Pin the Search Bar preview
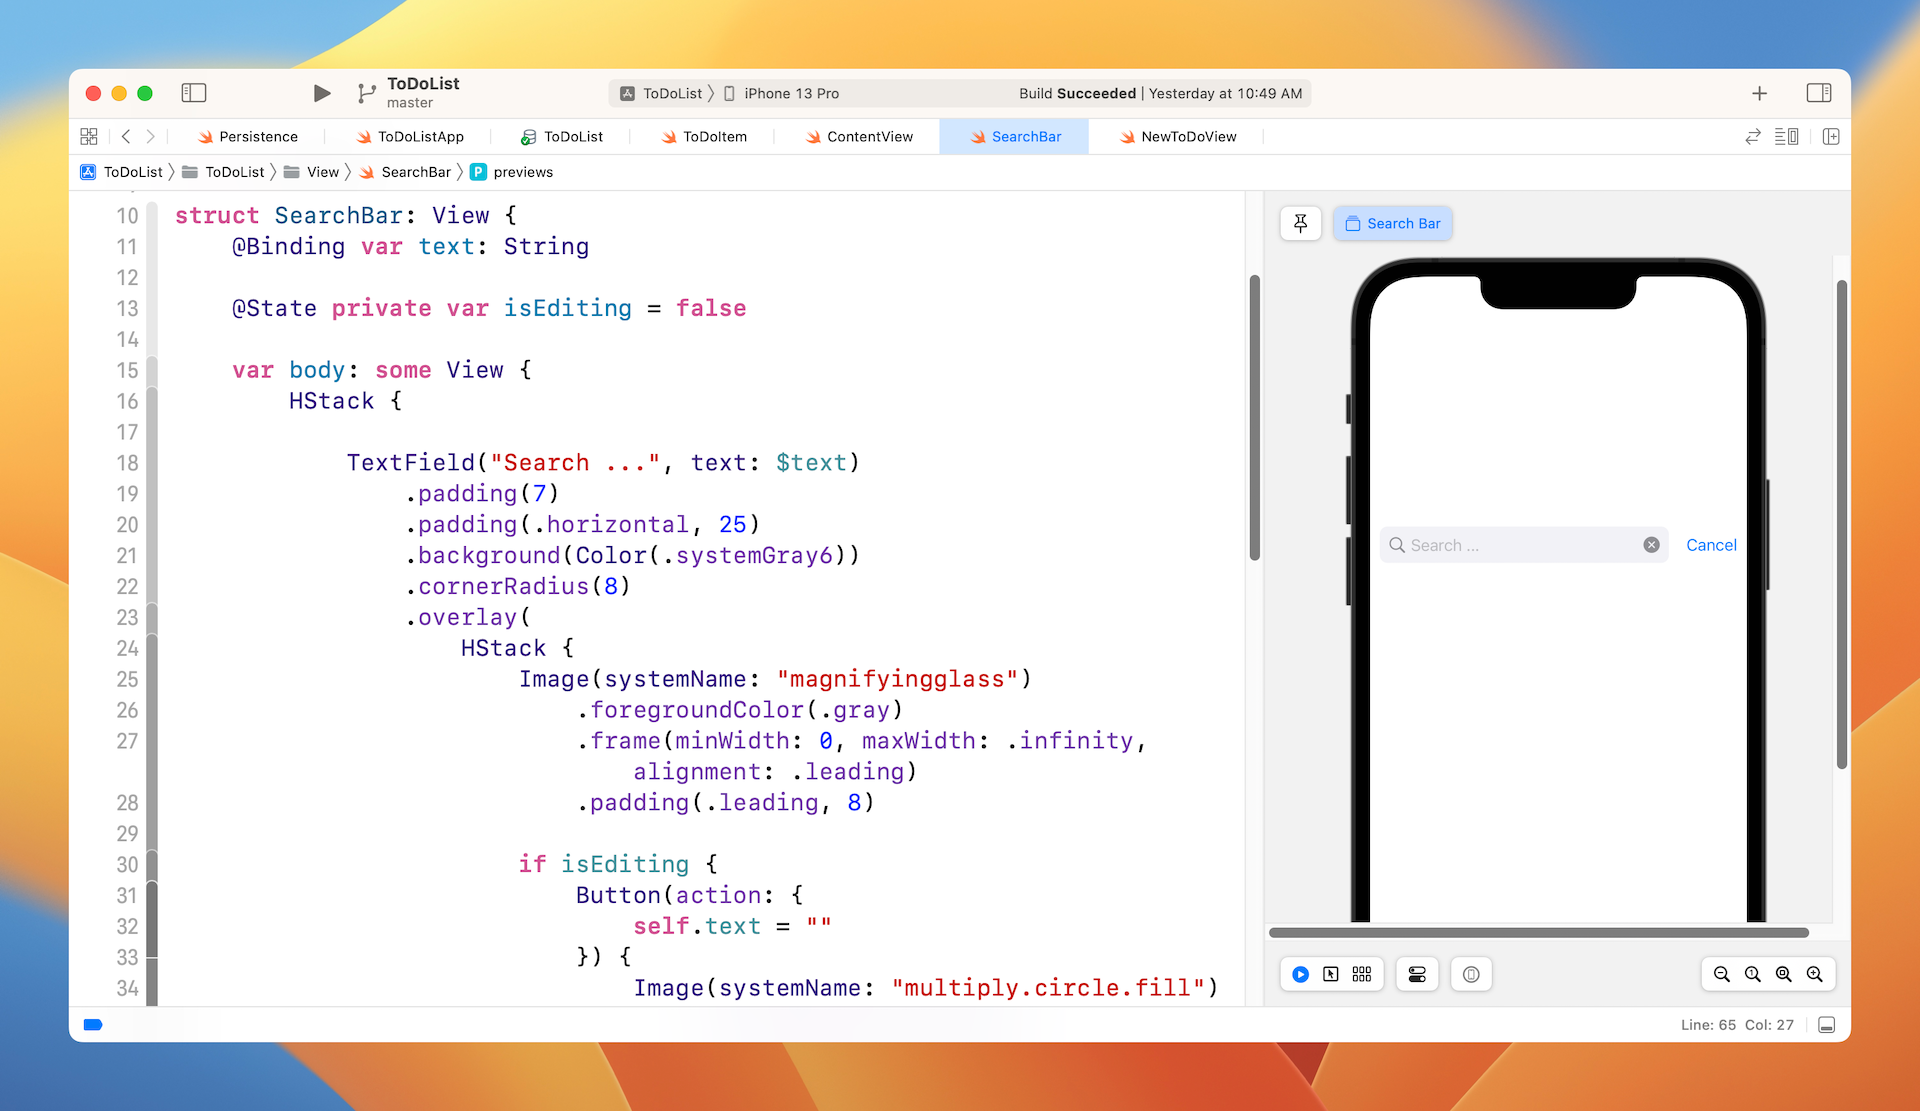Screen dimensions: 1920x1111 pyautogui.click(x=1299, y=223)
